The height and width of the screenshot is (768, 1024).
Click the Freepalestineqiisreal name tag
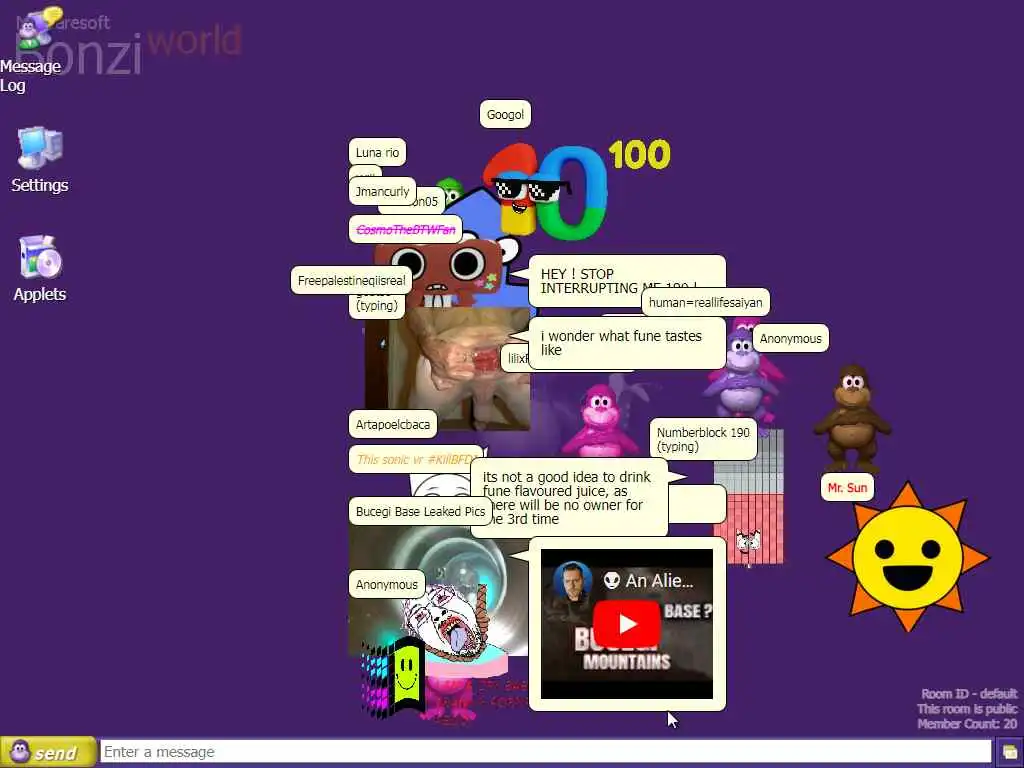(x=351, y=280)
